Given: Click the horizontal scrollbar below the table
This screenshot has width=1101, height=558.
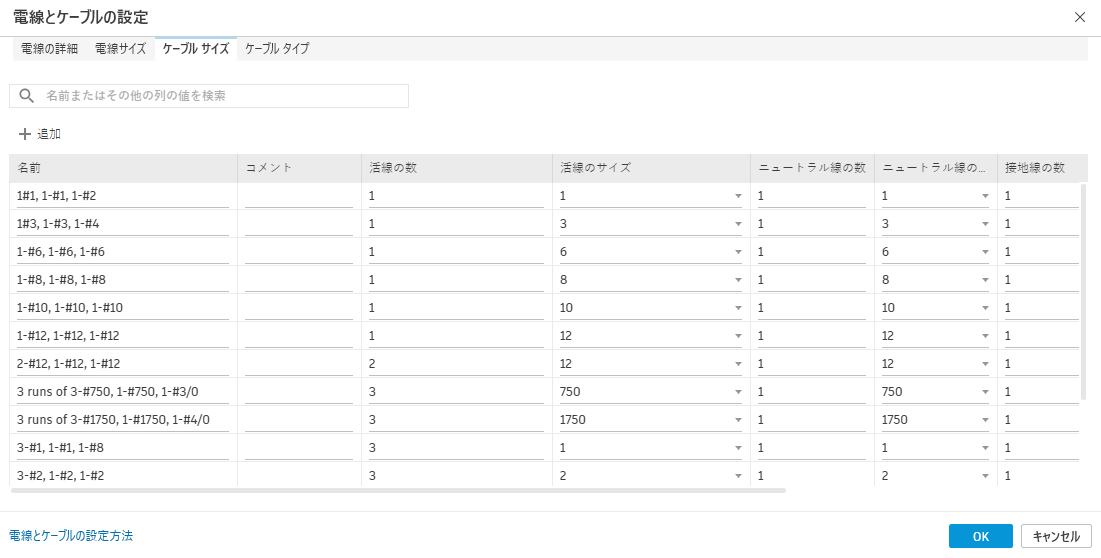Looking at the screenshot, I should coord(398,490).
